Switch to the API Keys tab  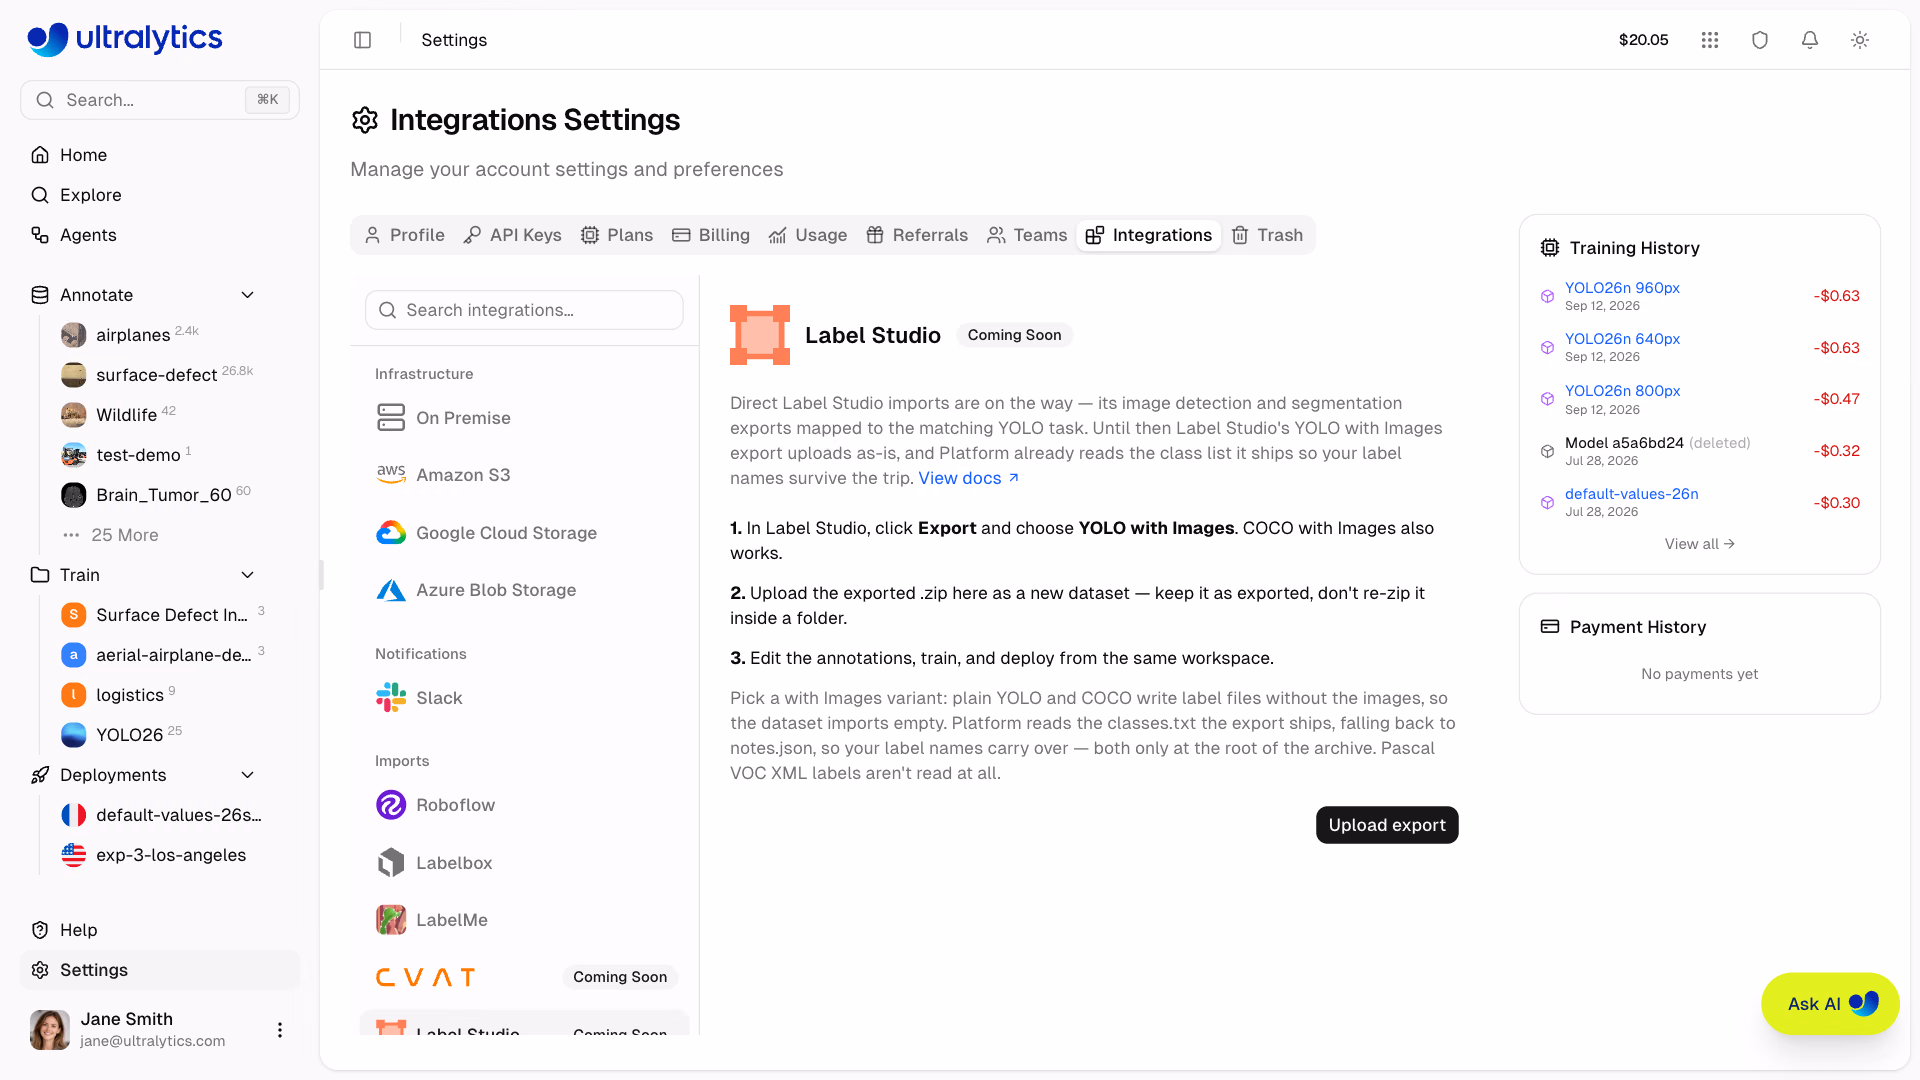coord(512,235)
